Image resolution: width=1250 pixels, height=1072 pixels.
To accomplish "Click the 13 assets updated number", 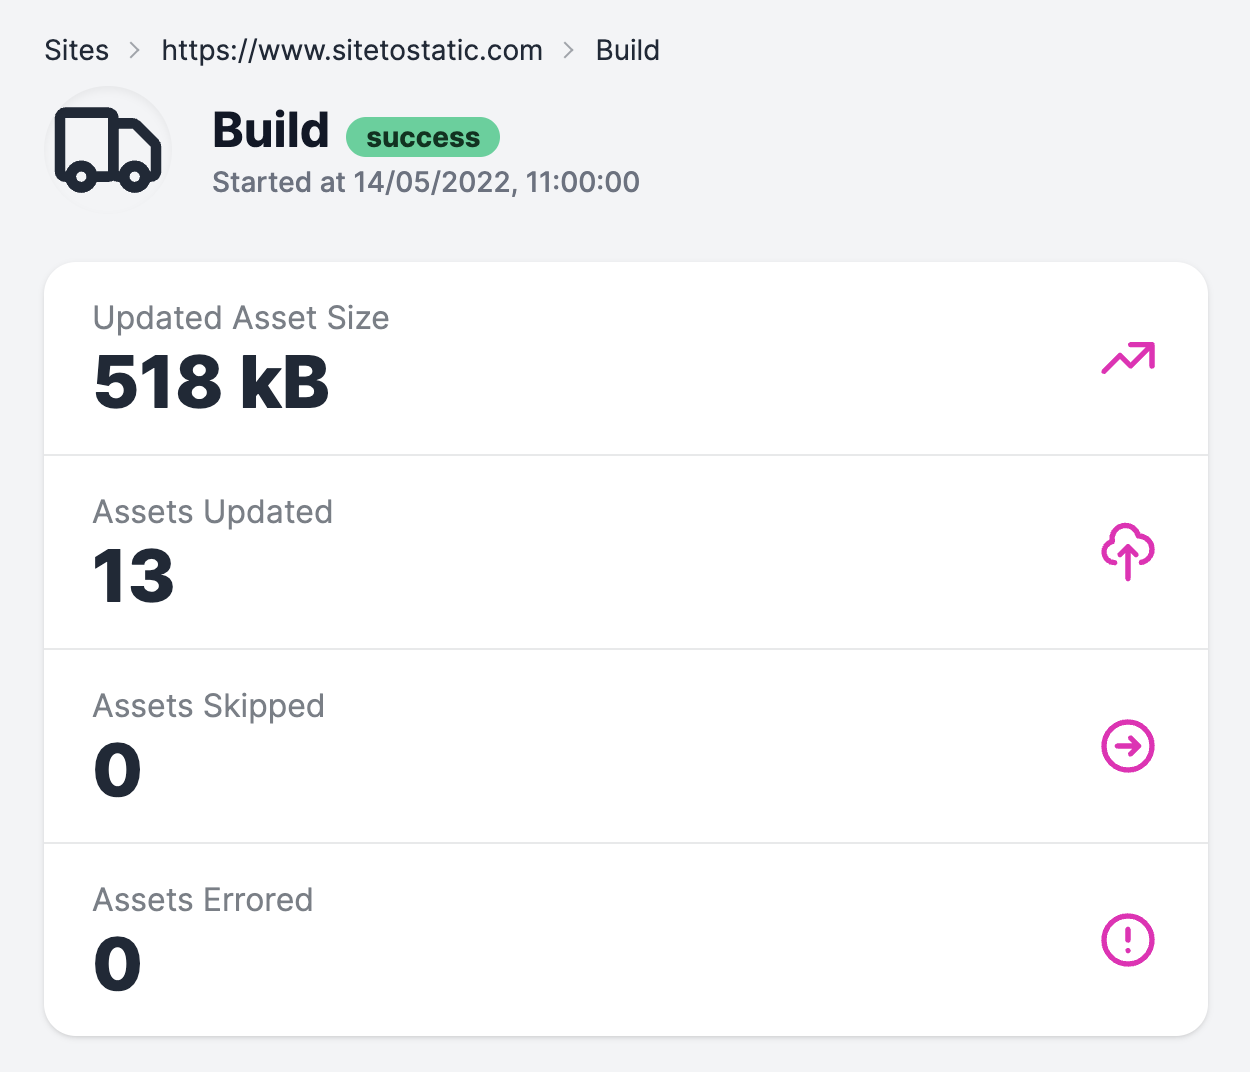I will (x=133, y=577).
